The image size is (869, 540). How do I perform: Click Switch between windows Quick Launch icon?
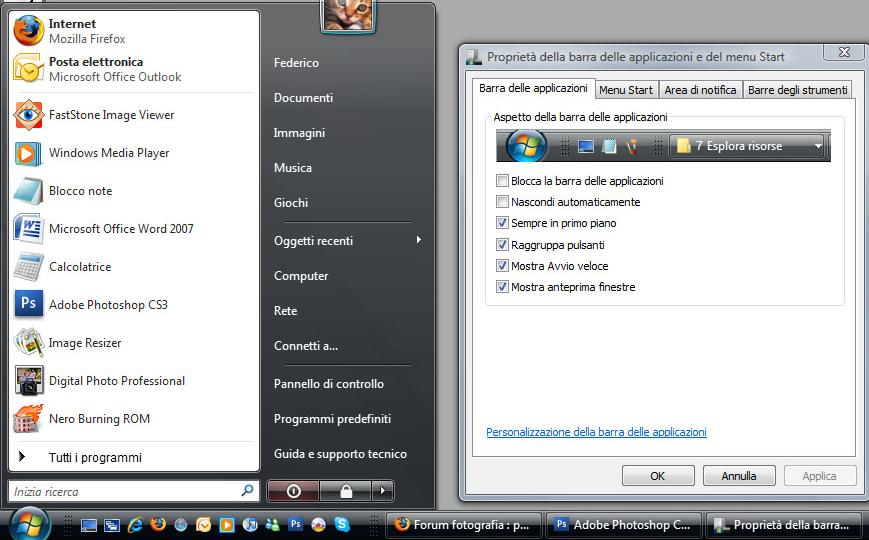[x=112, y=525]
